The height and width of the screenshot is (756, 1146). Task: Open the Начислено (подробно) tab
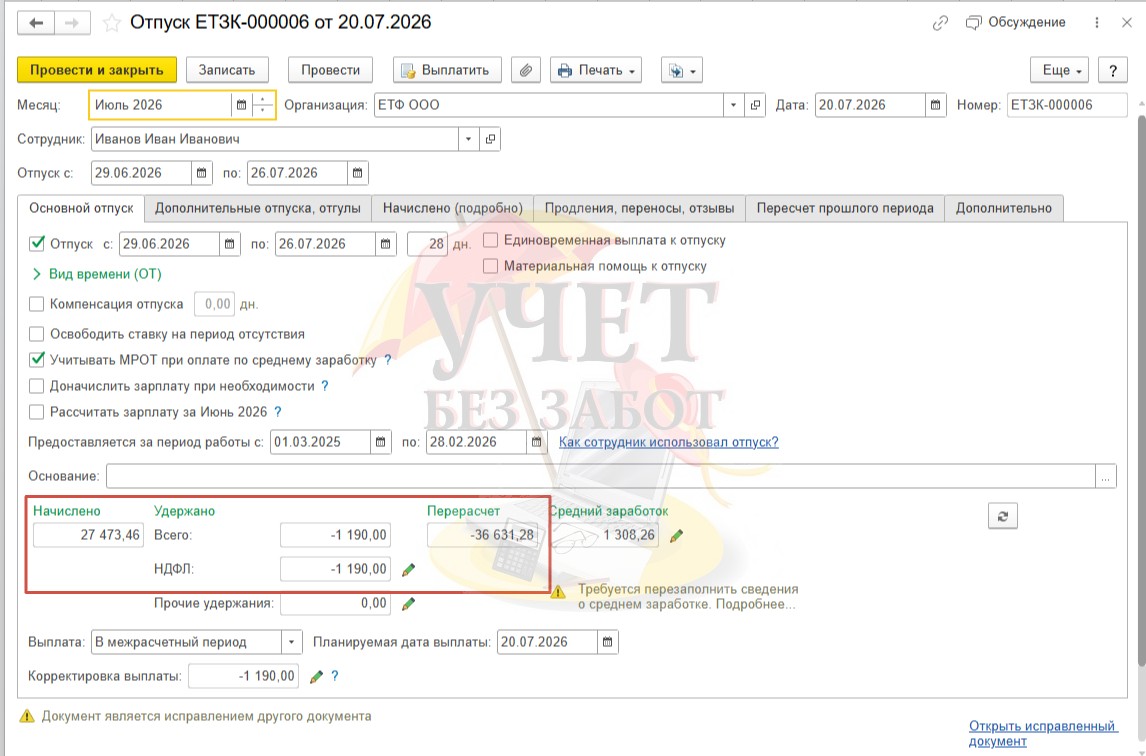tap(453, 208)
